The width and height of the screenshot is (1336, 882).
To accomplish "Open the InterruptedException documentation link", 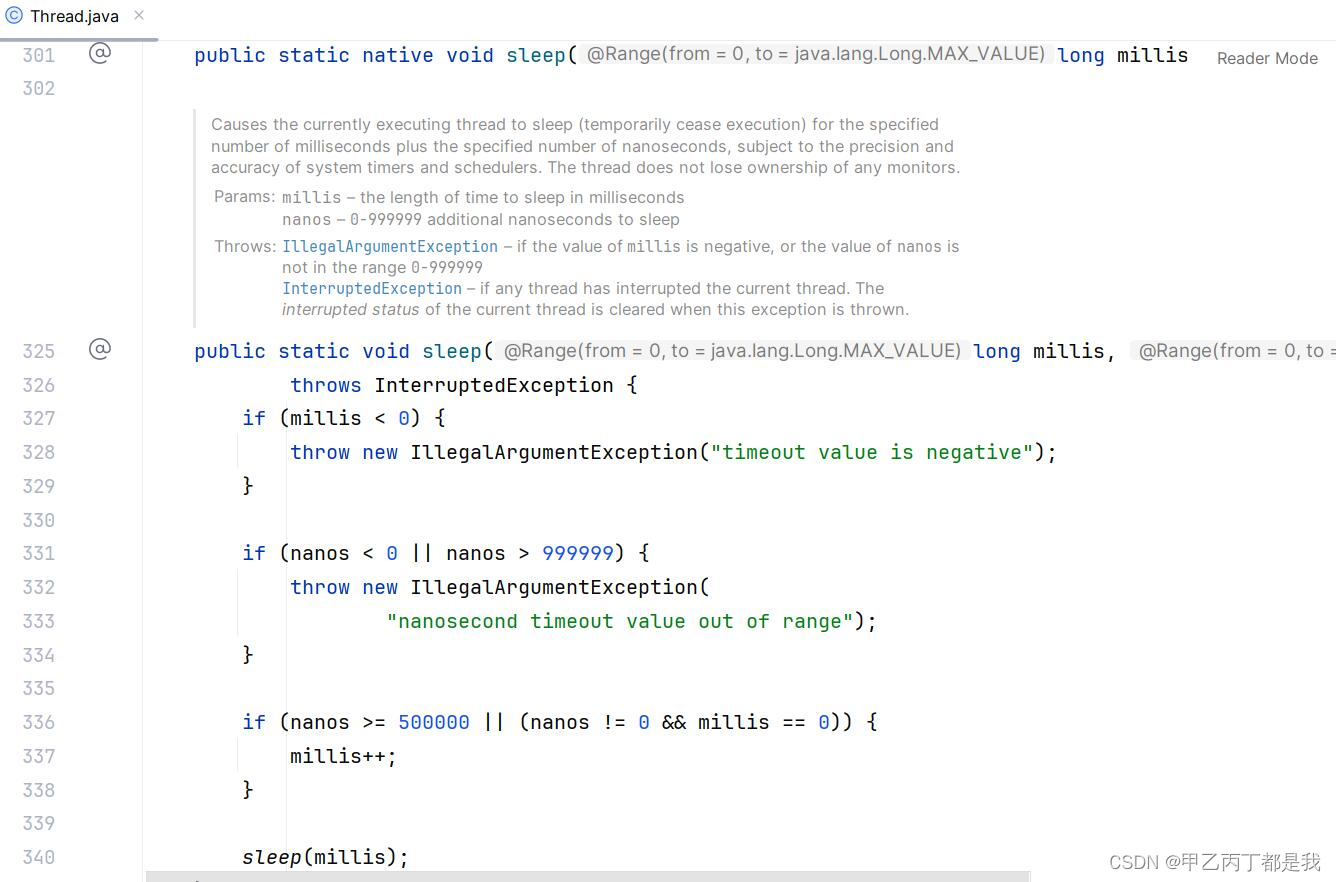I will point(371,288).
